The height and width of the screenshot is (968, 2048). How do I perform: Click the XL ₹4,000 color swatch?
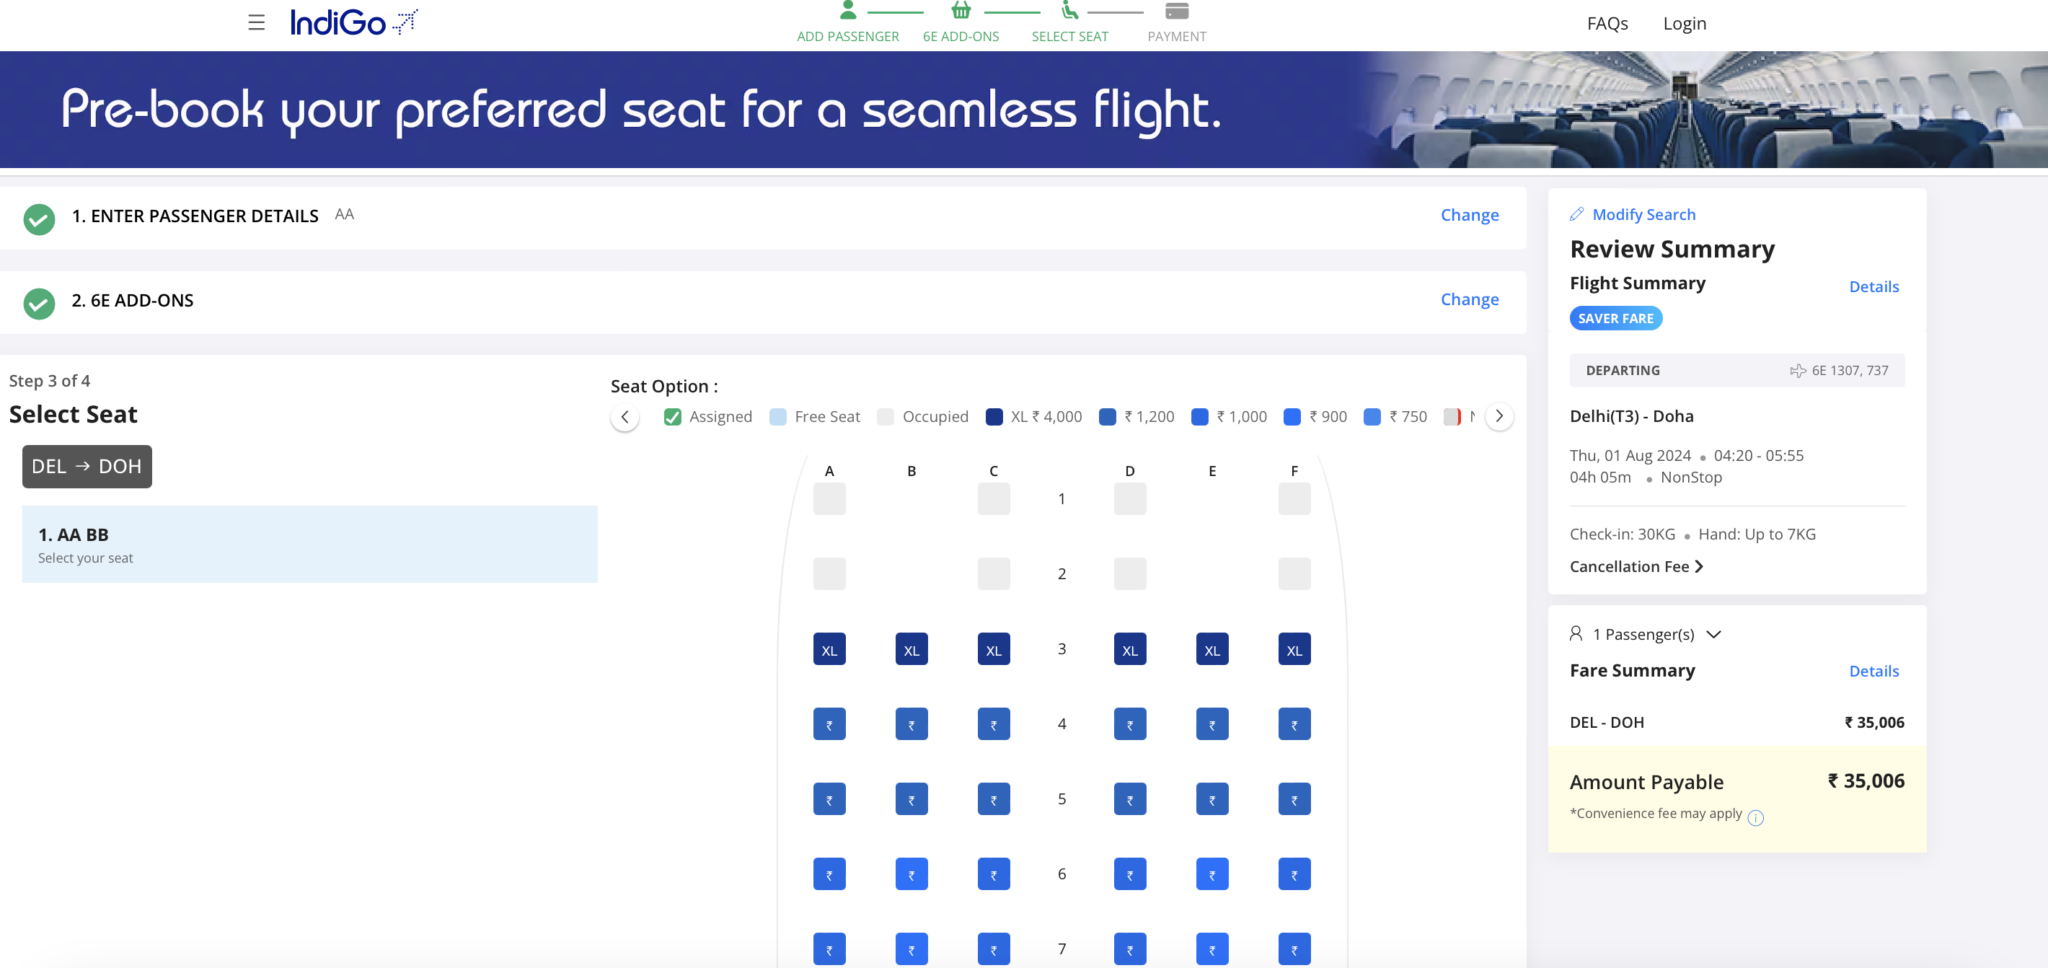coord(994,417)
